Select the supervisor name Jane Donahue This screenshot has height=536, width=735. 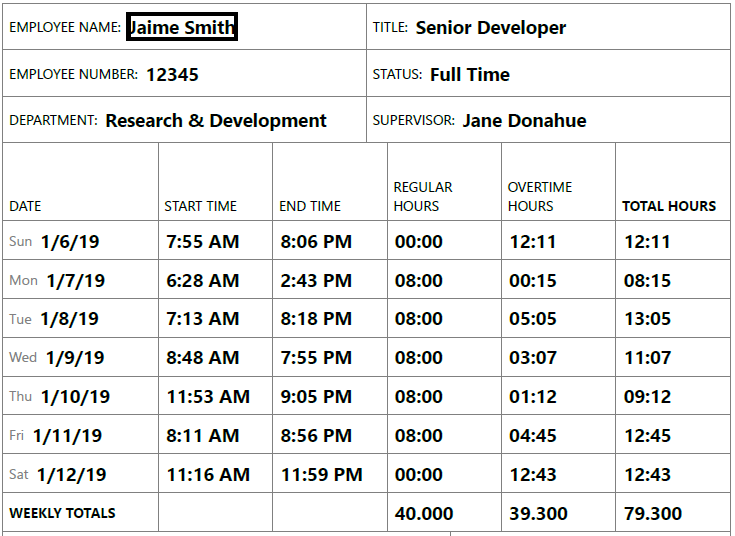coord(525,121)
